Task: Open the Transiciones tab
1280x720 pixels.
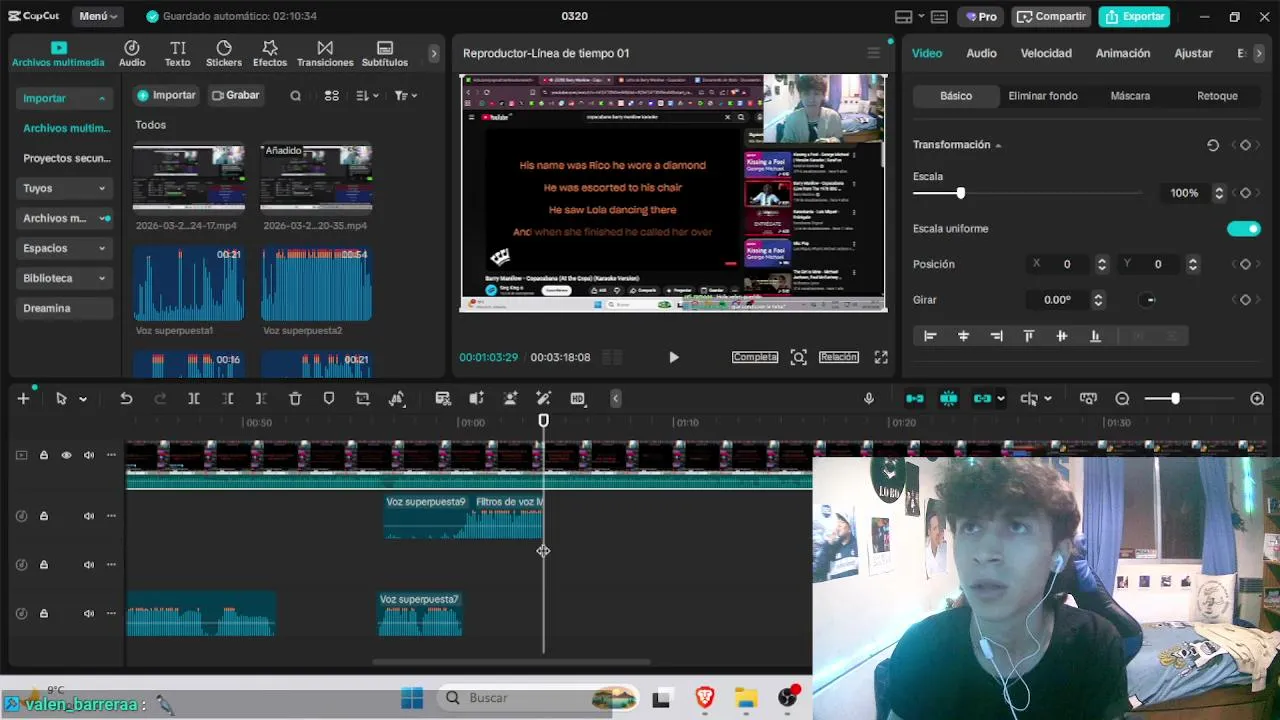Action: pos(325,54)
